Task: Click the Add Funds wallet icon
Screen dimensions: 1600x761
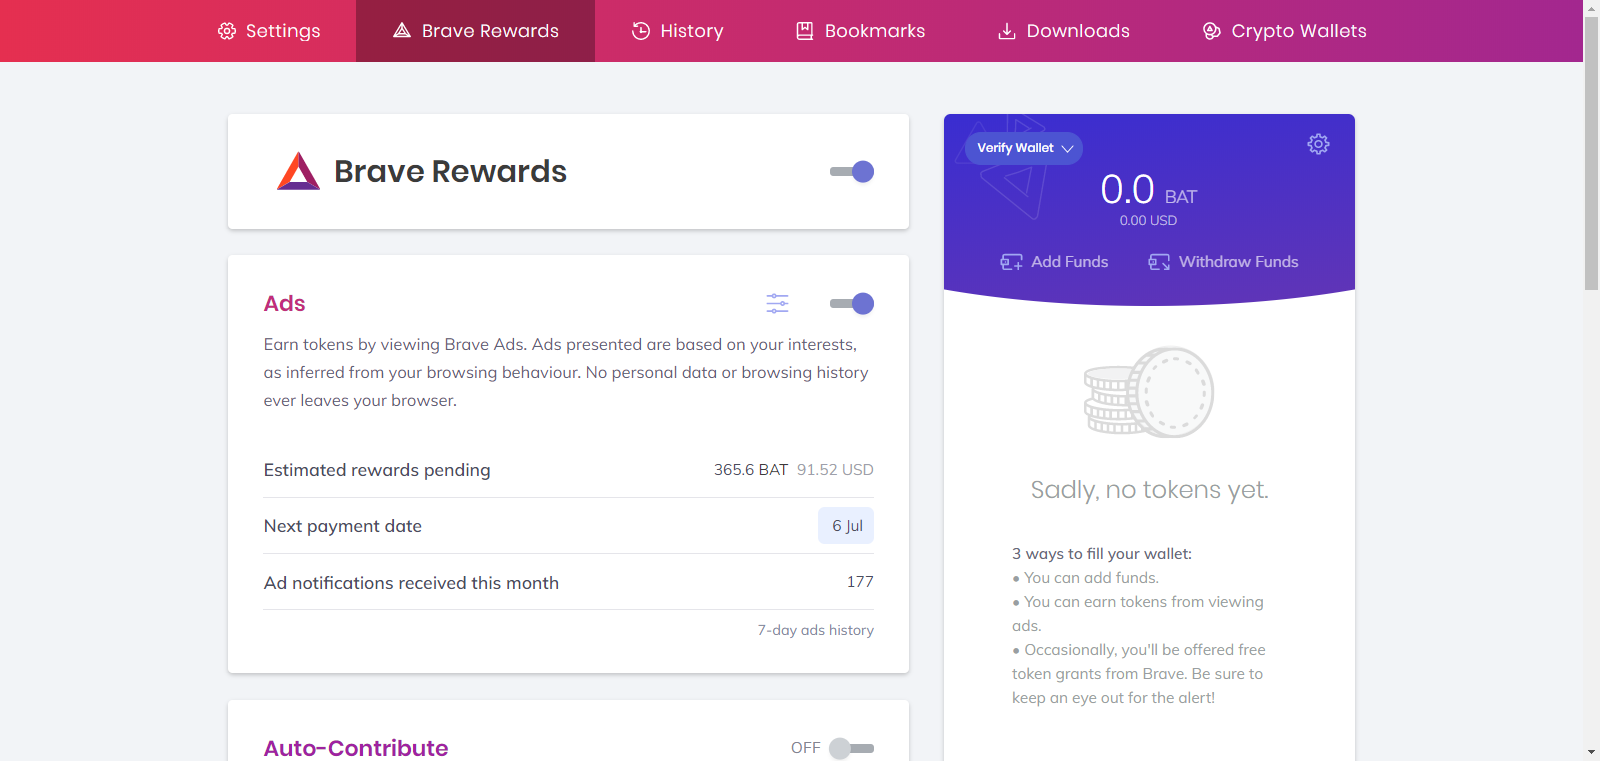Action: pos(1011,262)
